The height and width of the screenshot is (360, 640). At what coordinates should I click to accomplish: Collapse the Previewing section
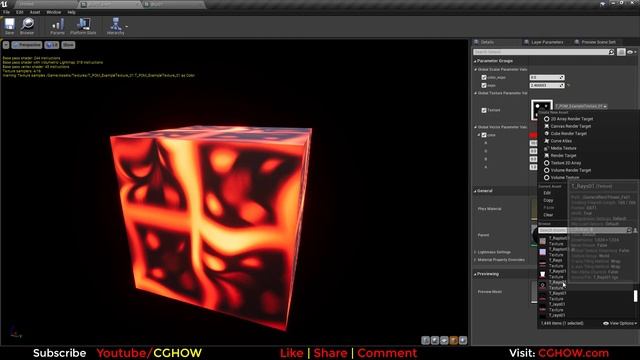tap(475, 274)
